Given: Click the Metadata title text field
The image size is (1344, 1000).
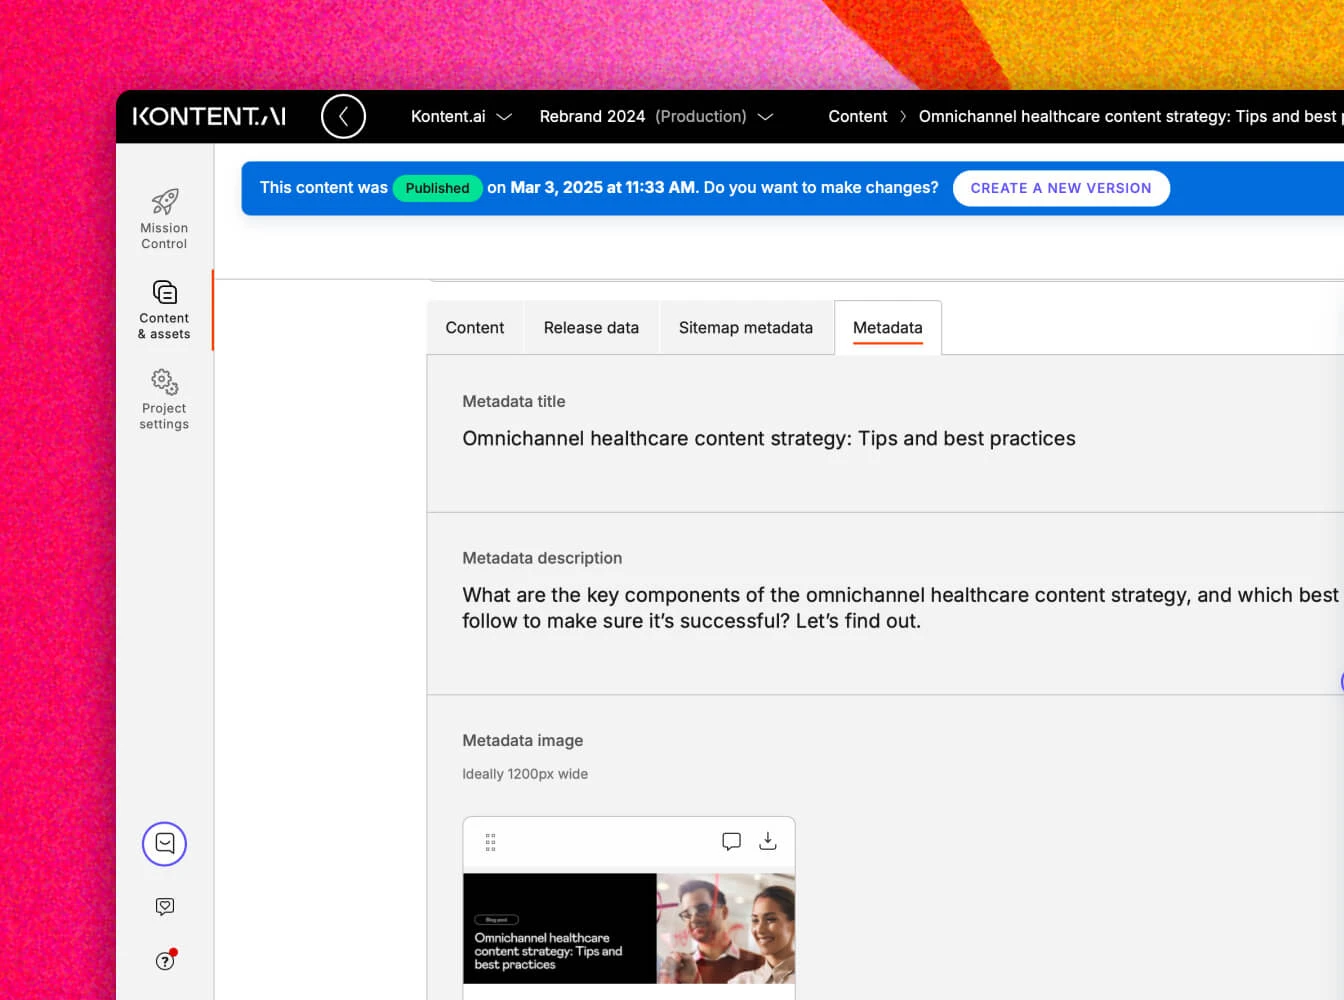Looking at the screenshot, I should pyautogui.click(x=768, y=438).
